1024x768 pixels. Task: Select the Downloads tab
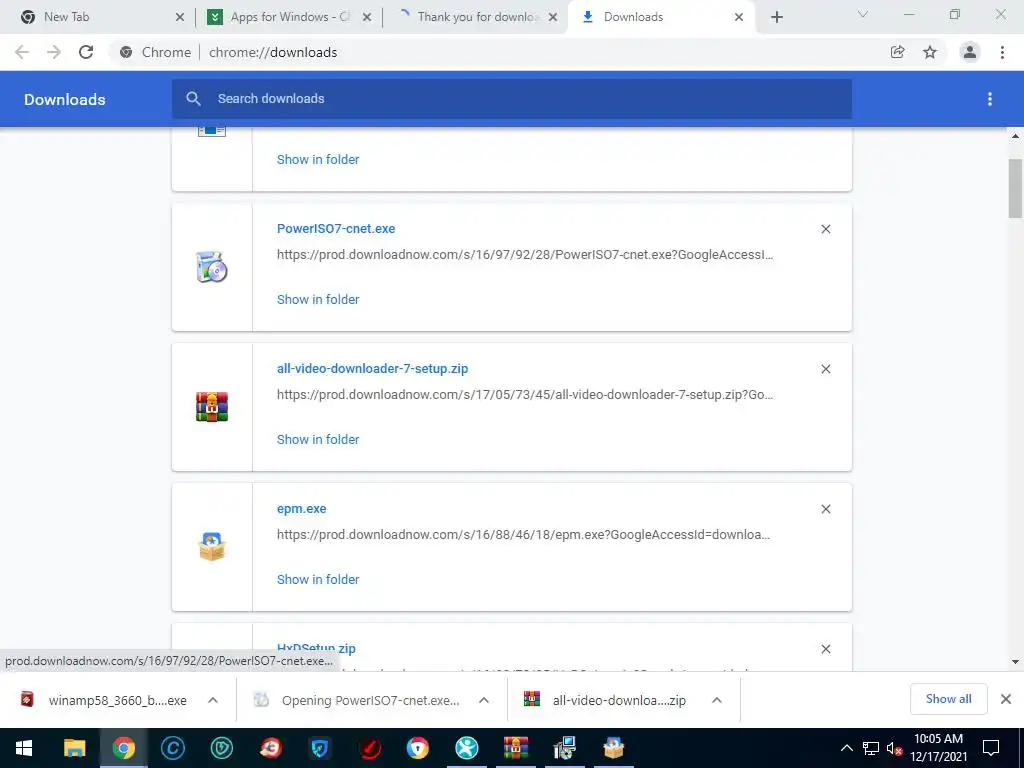661,17
